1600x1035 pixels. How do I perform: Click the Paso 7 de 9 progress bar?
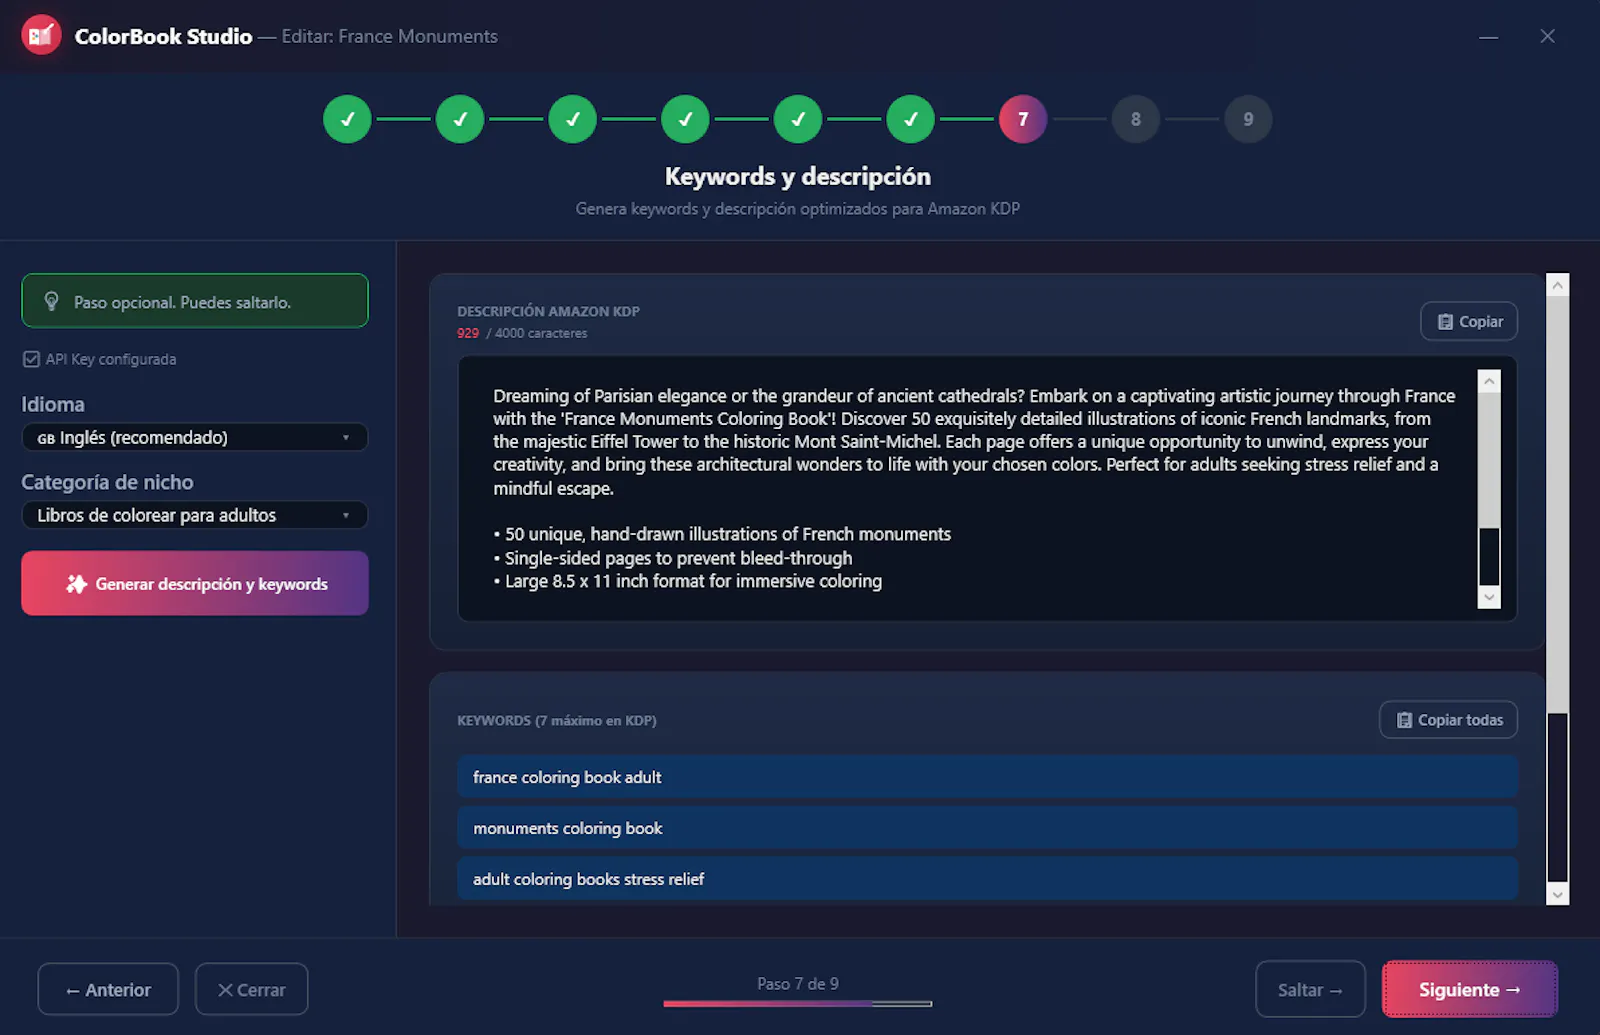(798, 1003)
